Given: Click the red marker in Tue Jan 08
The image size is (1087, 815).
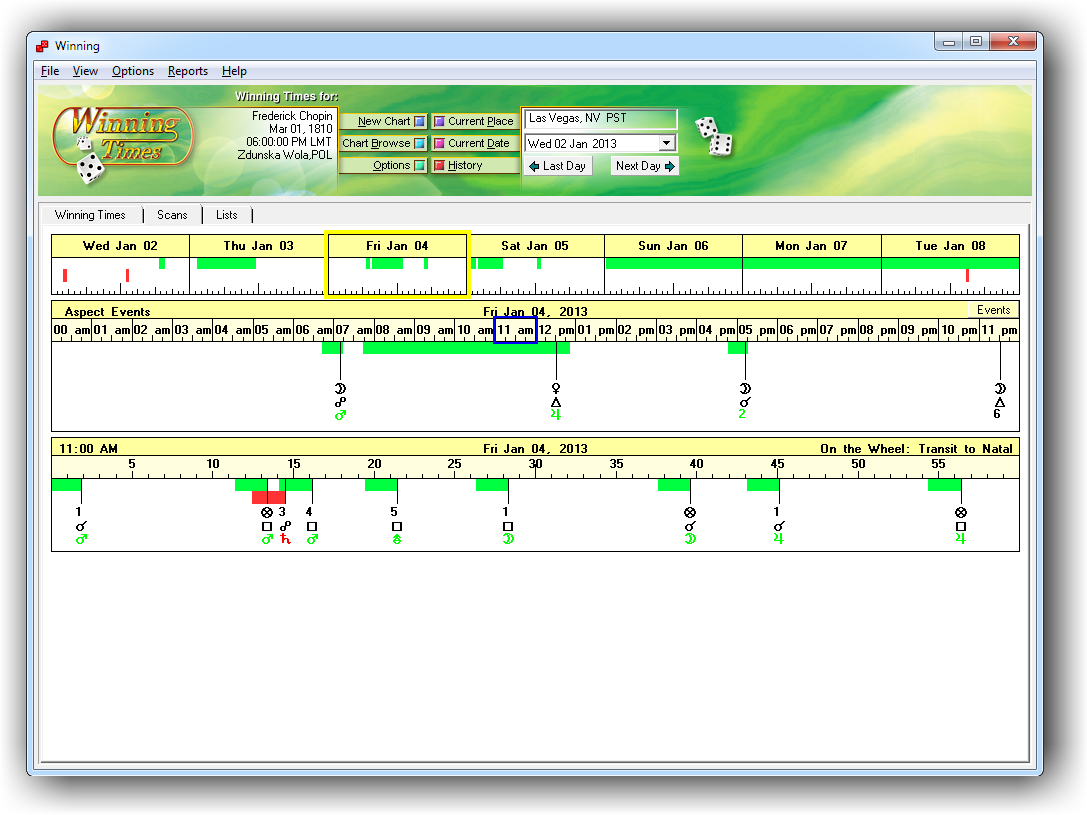Looking at the screenshot, I should tap(967, 276).
